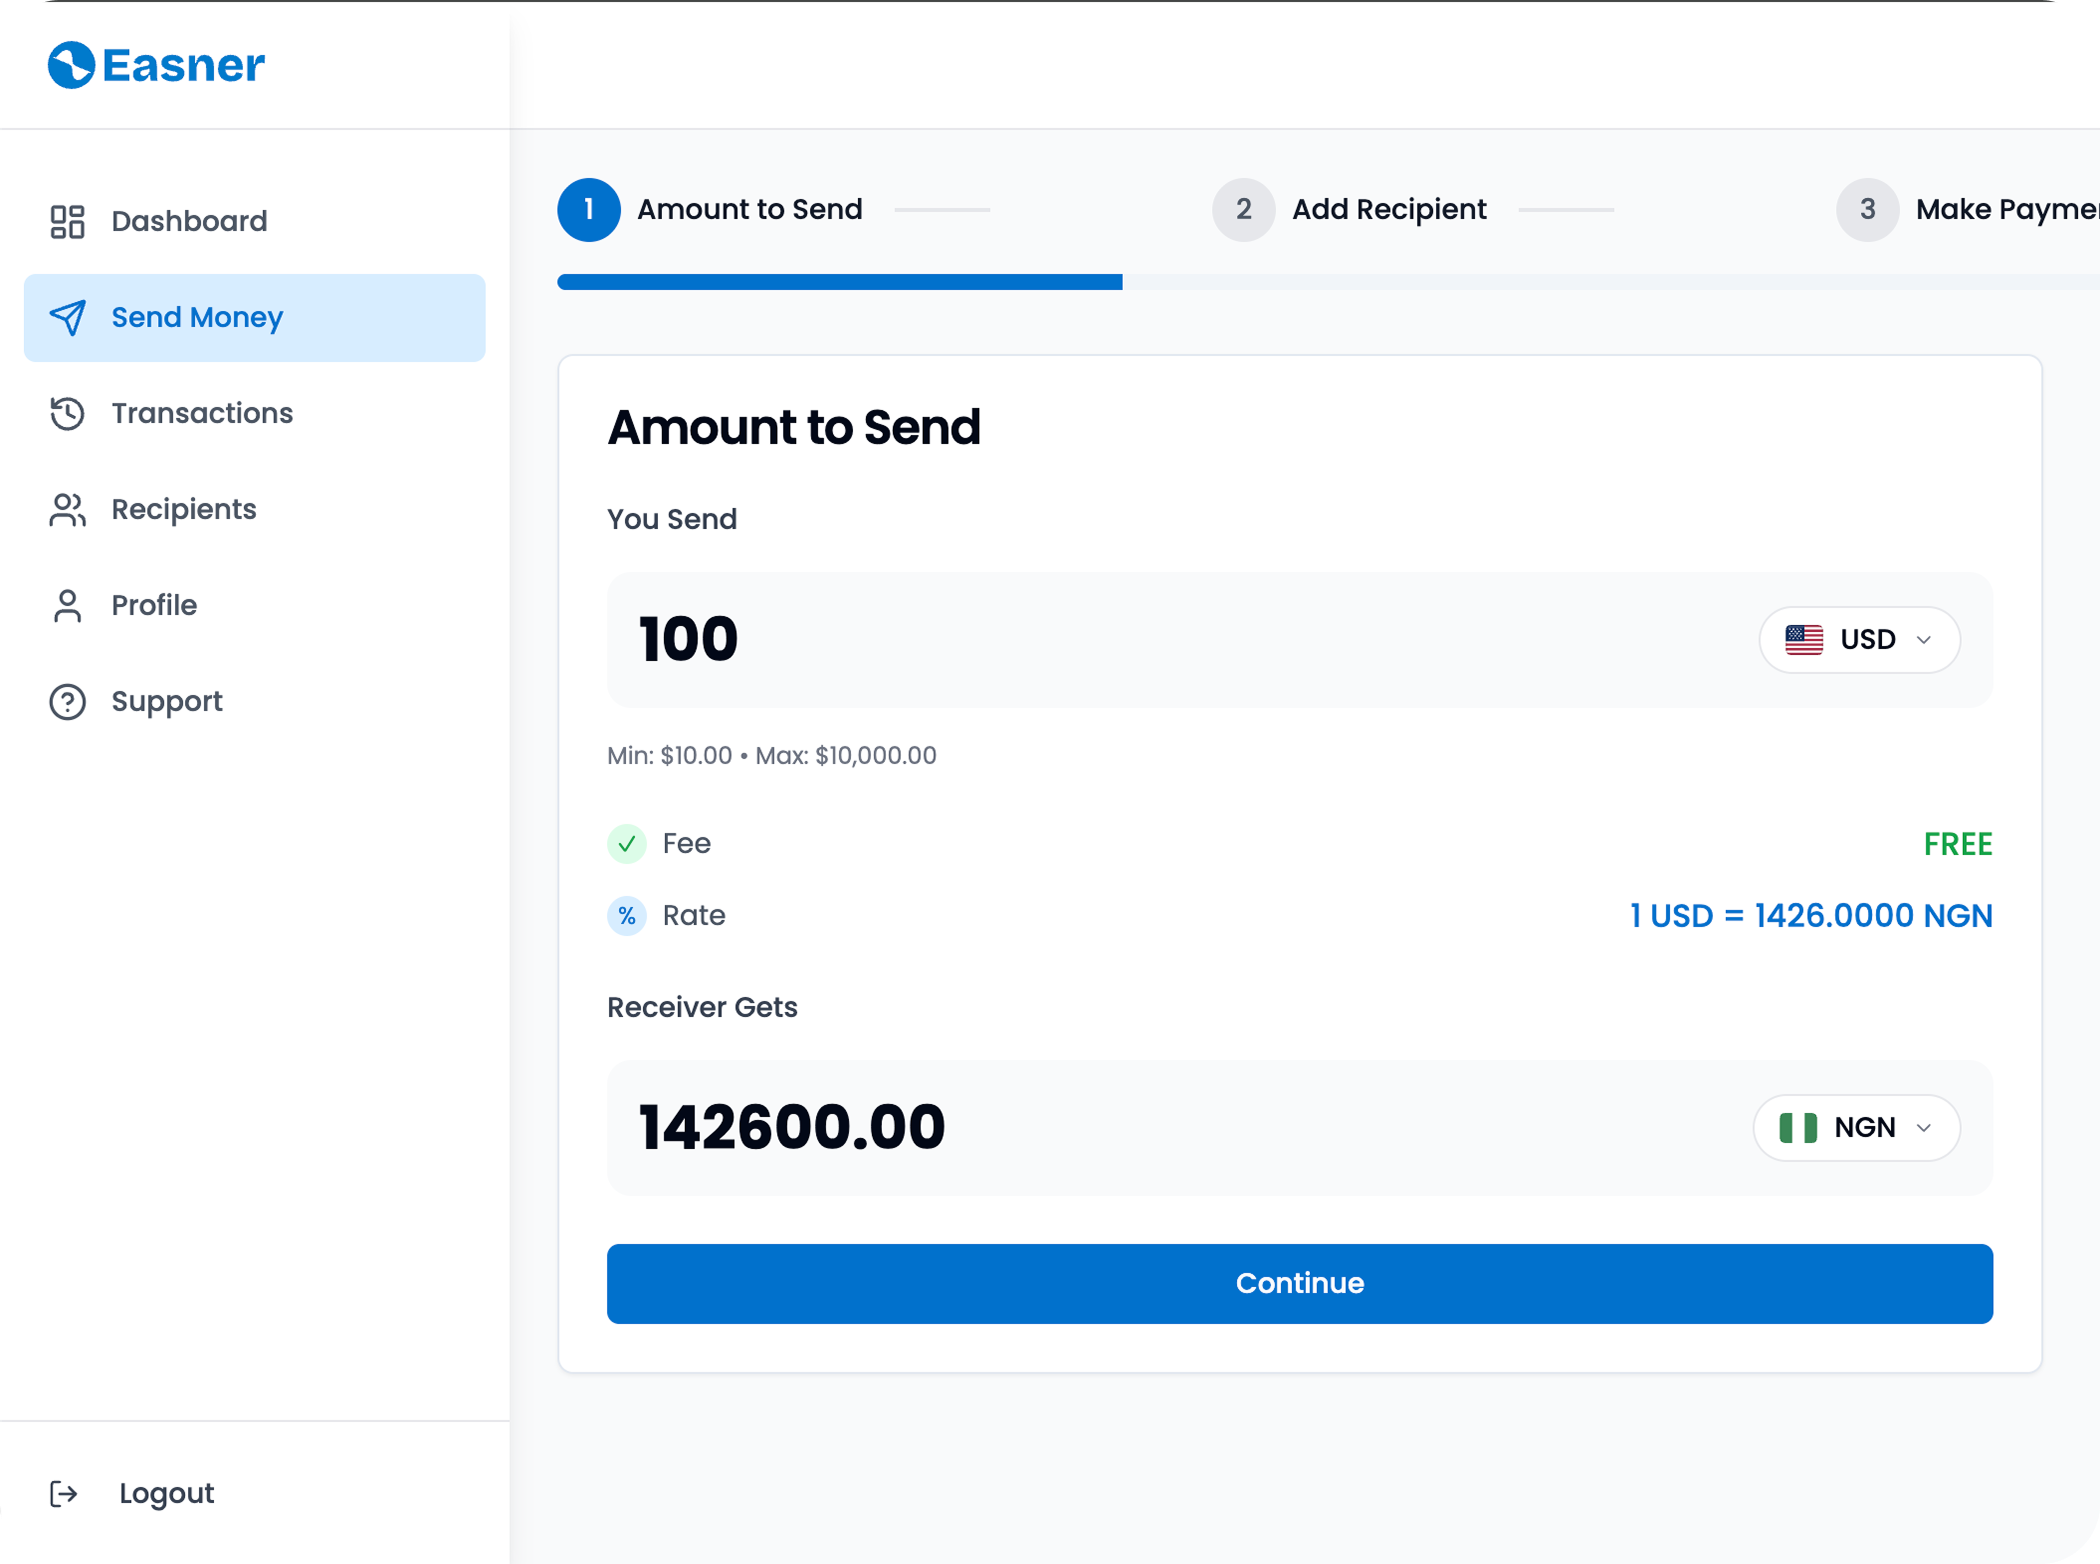Click the Send Money paper plane icon

[x=67, y=318]
